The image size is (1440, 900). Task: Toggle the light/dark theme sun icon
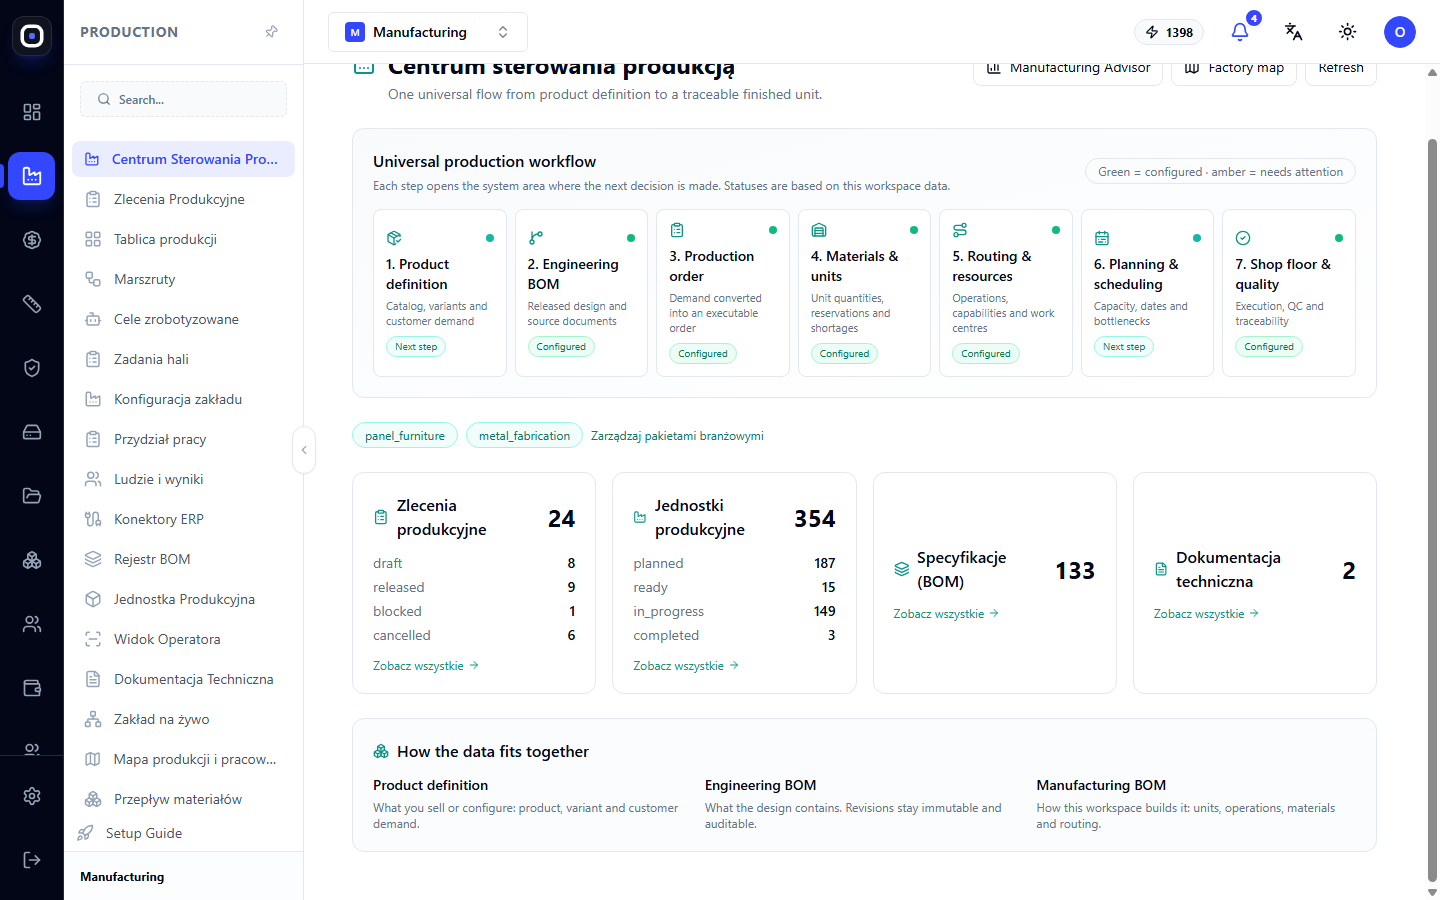point(1348,32)
